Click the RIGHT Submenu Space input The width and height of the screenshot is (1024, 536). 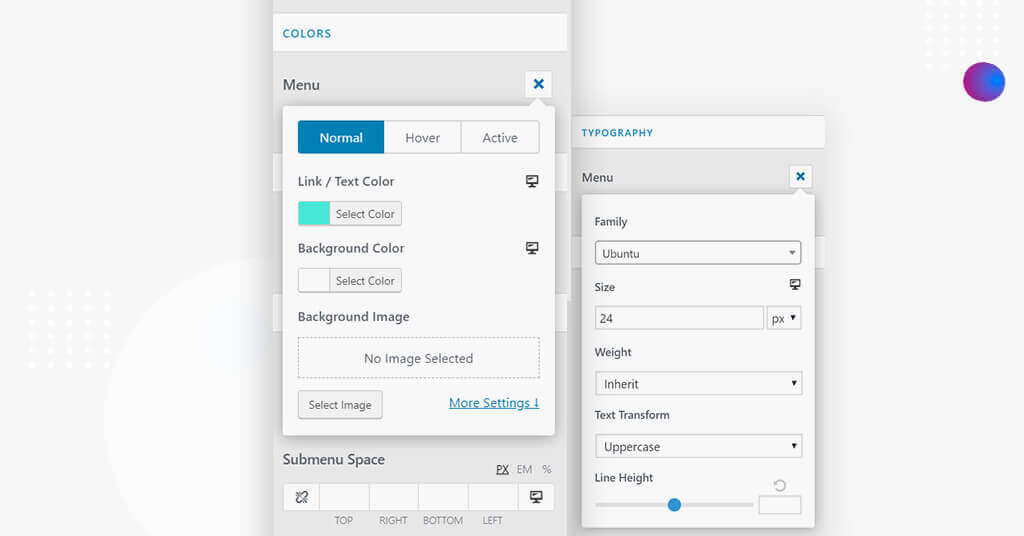click(394, 497)
